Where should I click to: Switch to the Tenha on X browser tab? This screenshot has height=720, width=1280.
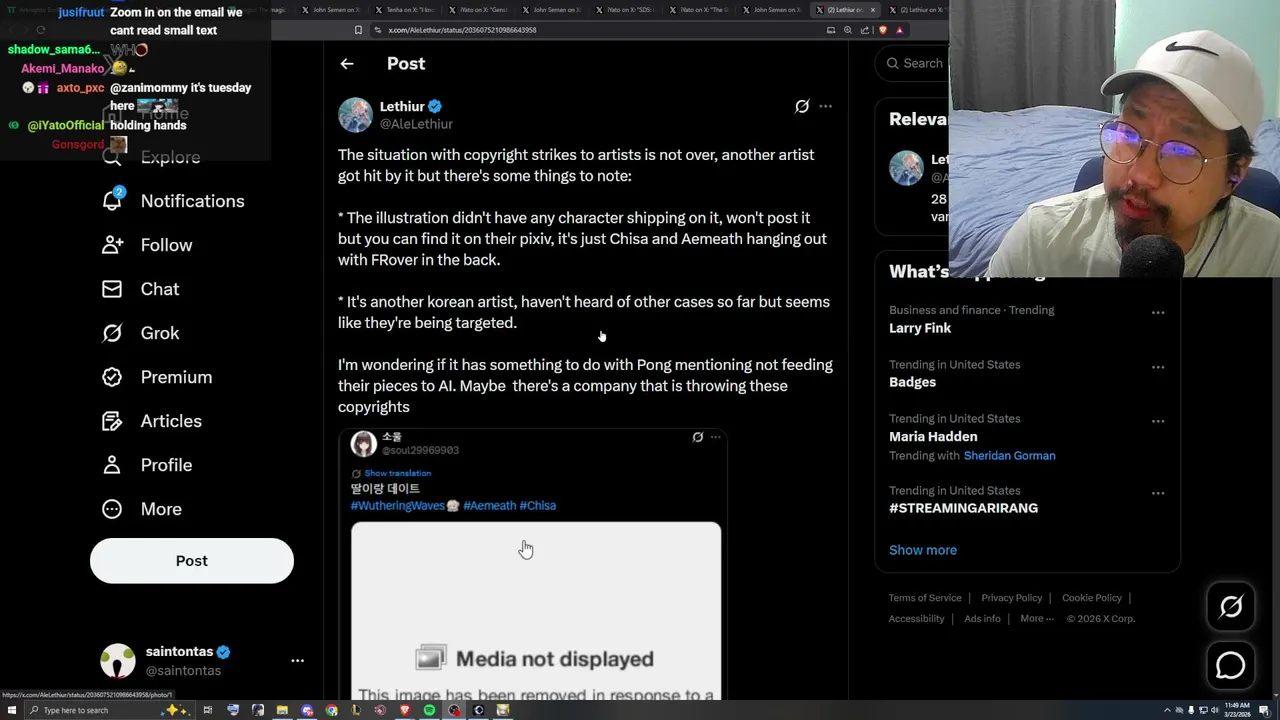pyautogui.click(x=406, y=10)
